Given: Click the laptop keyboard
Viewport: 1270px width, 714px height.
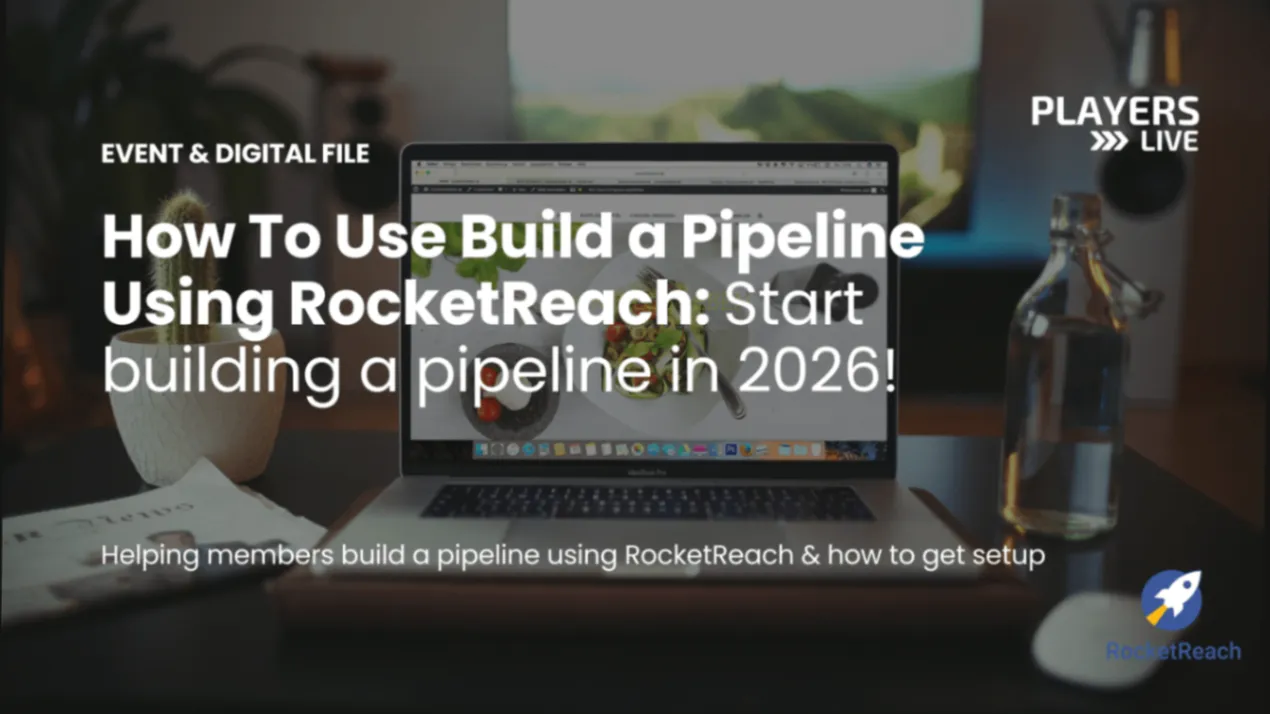Looking at the screenshot, I should click(647, 502).
